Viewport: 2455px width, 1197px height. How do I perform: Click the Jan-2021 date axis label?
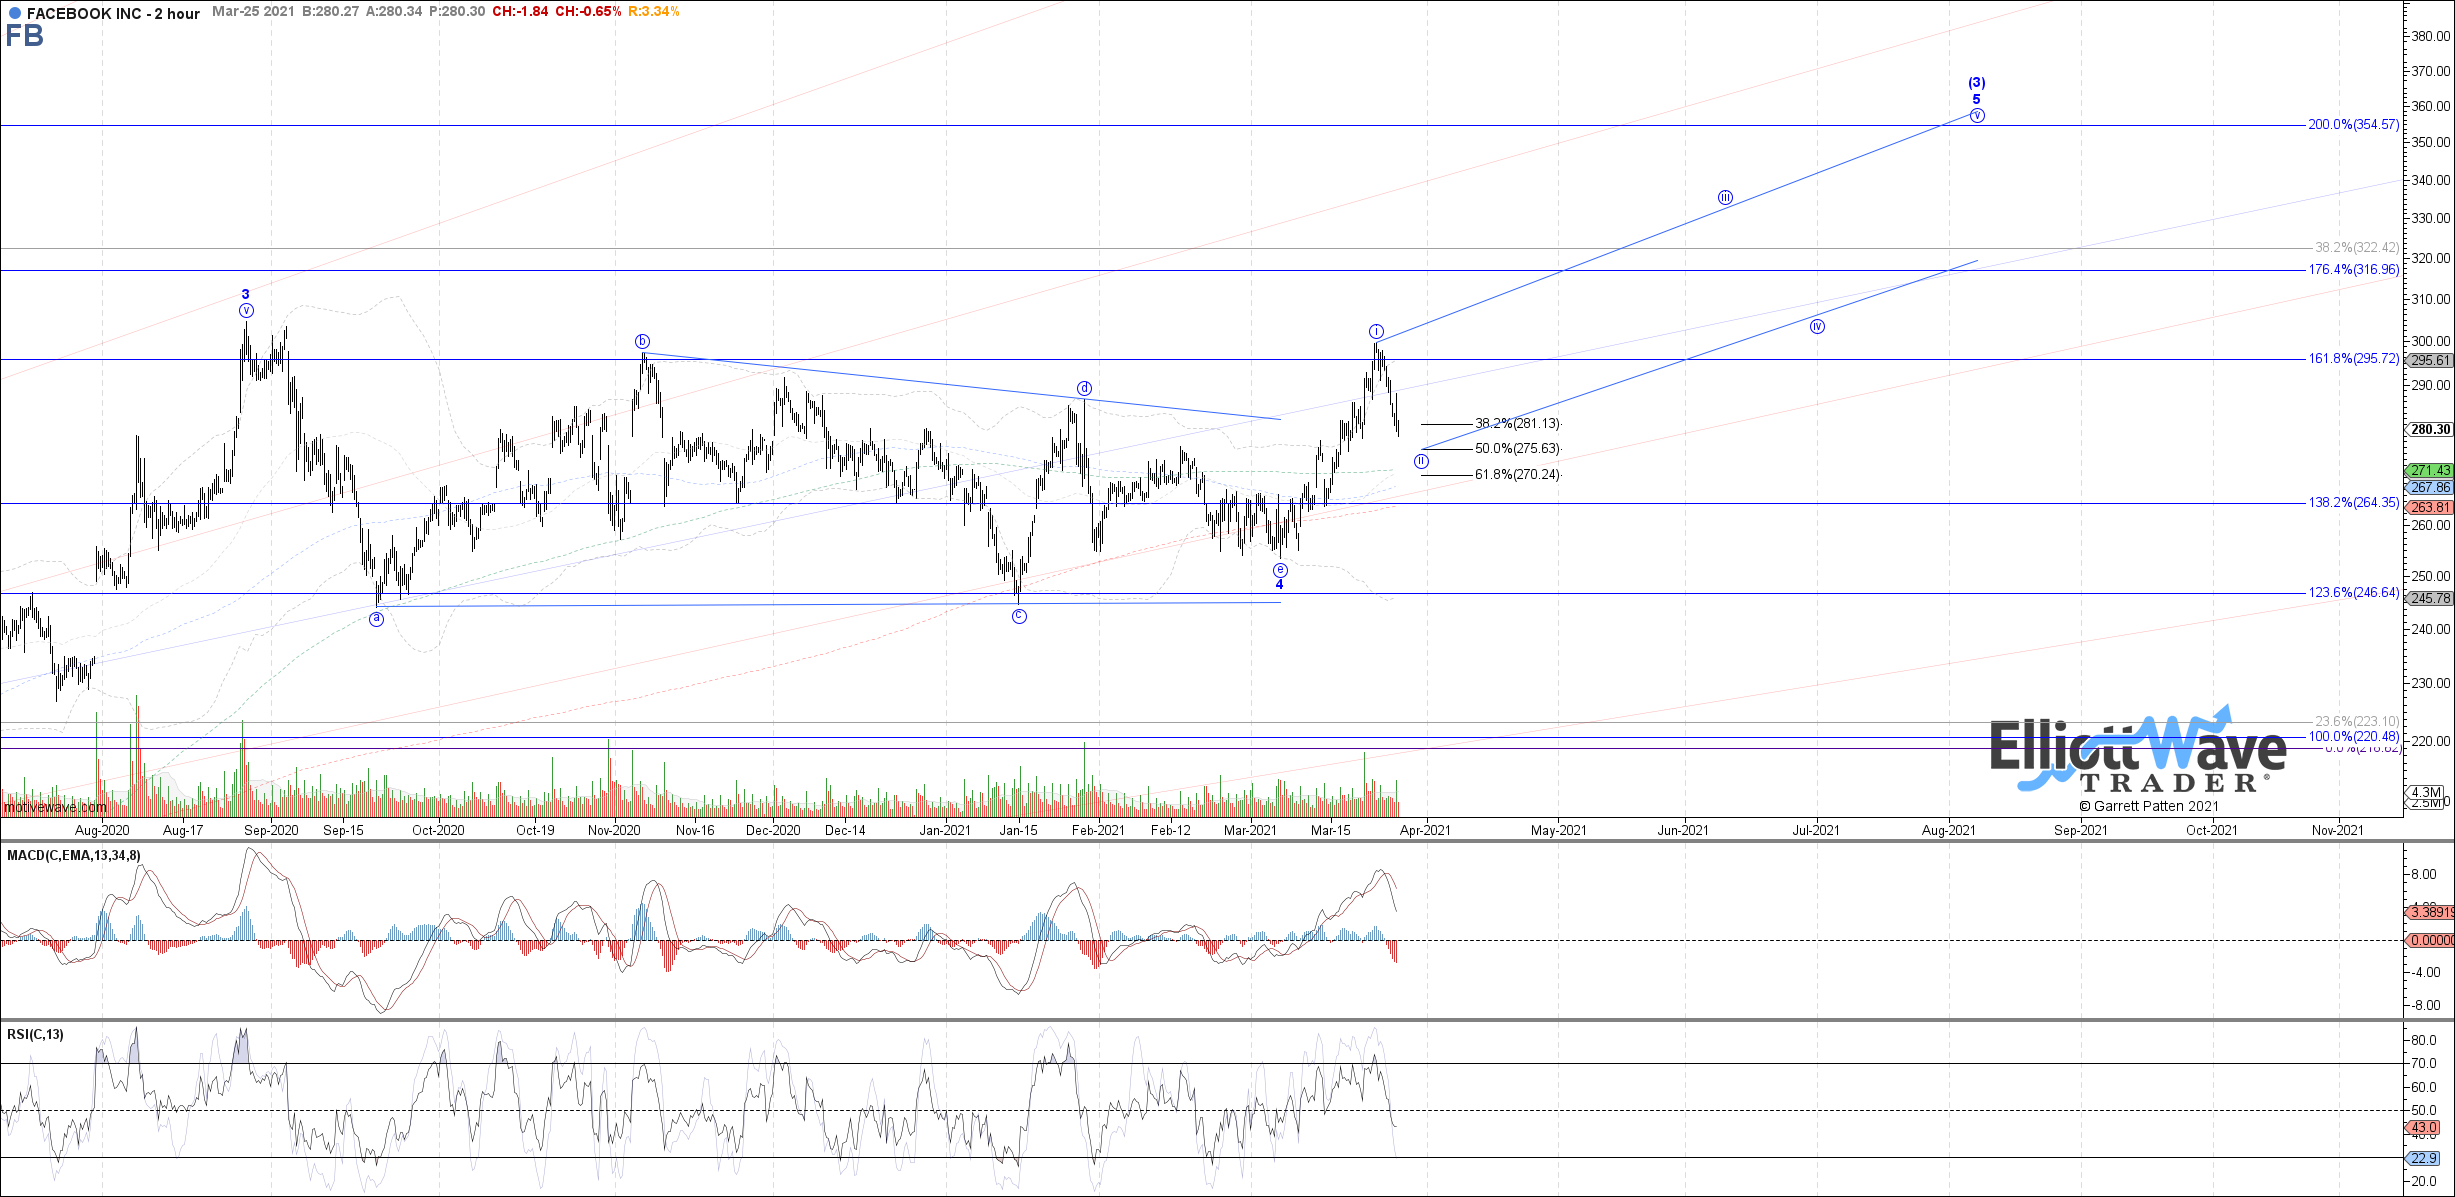(x=945, y=830)
